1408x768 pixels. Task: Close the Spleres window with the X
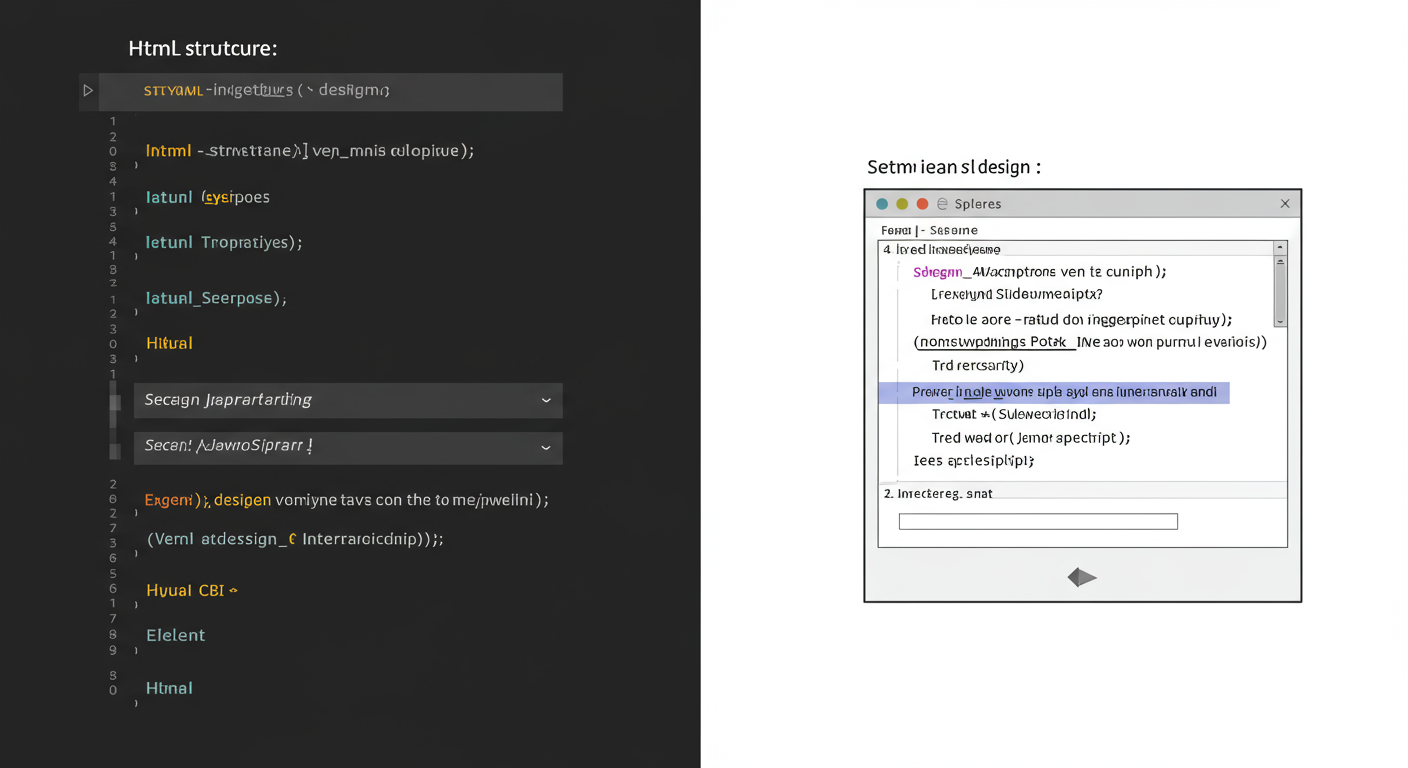click(x=1285, y=204)
